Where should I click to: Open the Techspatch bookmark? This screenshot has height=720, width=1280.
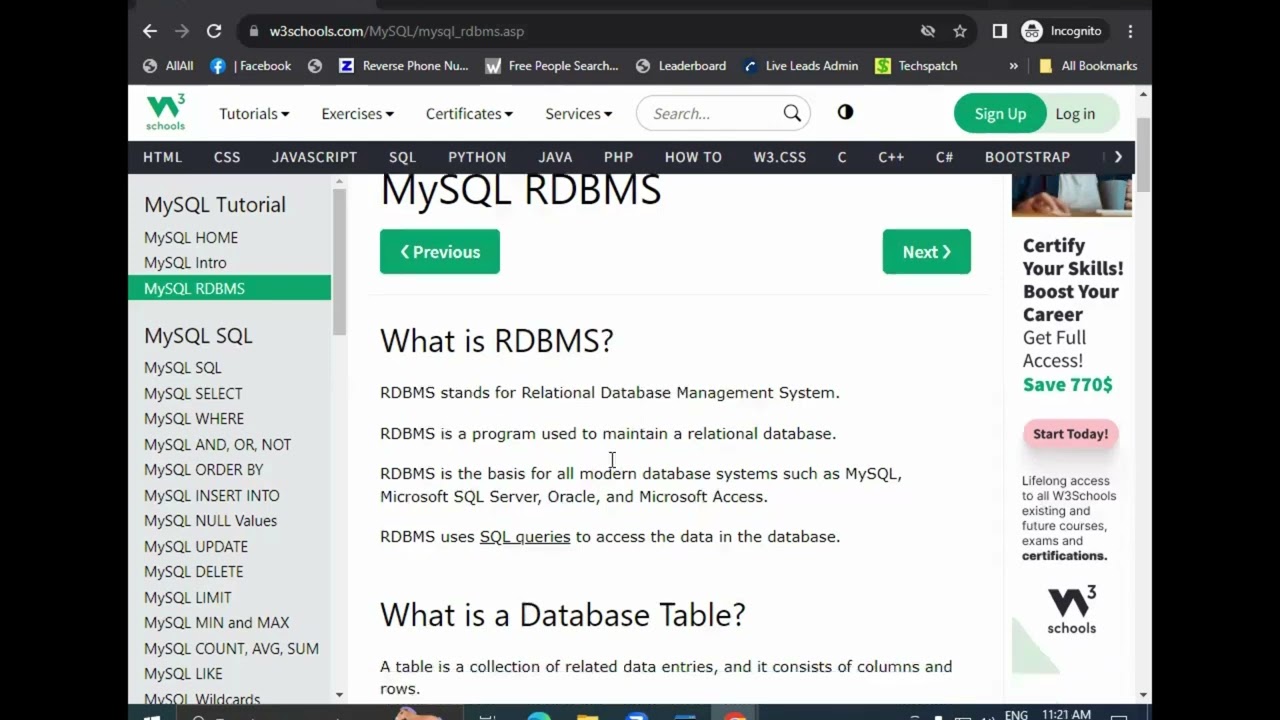coord(916,66)
